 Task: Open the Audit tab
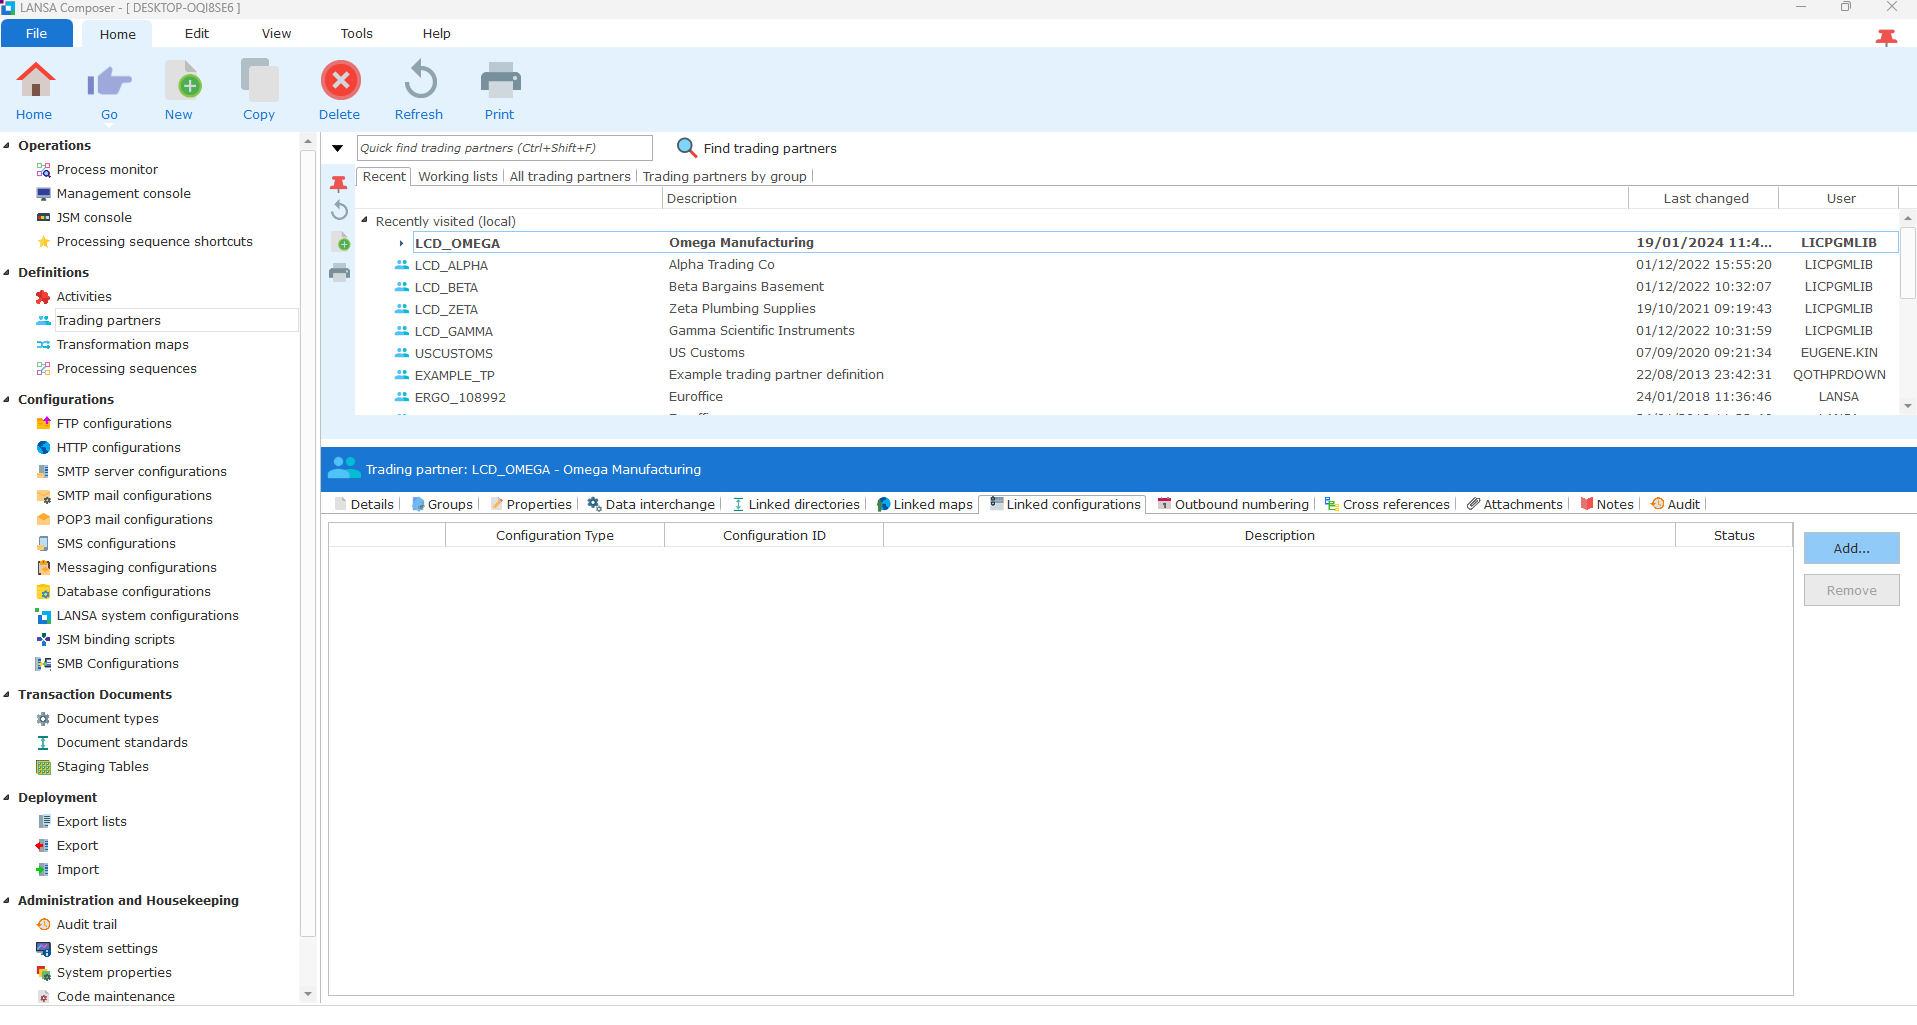(1675, 505)
